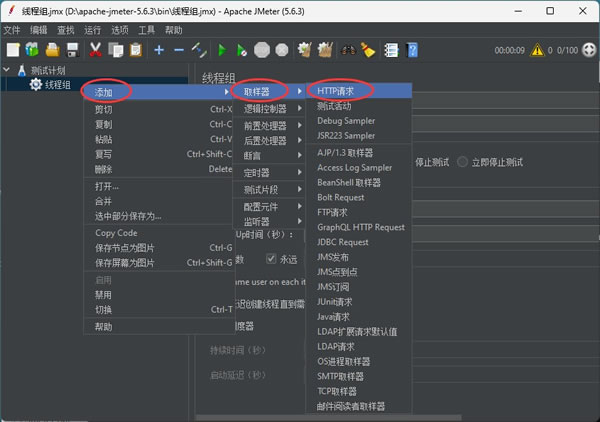
Task: Click the Search binoculars icon
Action: (x=348, y=50)
